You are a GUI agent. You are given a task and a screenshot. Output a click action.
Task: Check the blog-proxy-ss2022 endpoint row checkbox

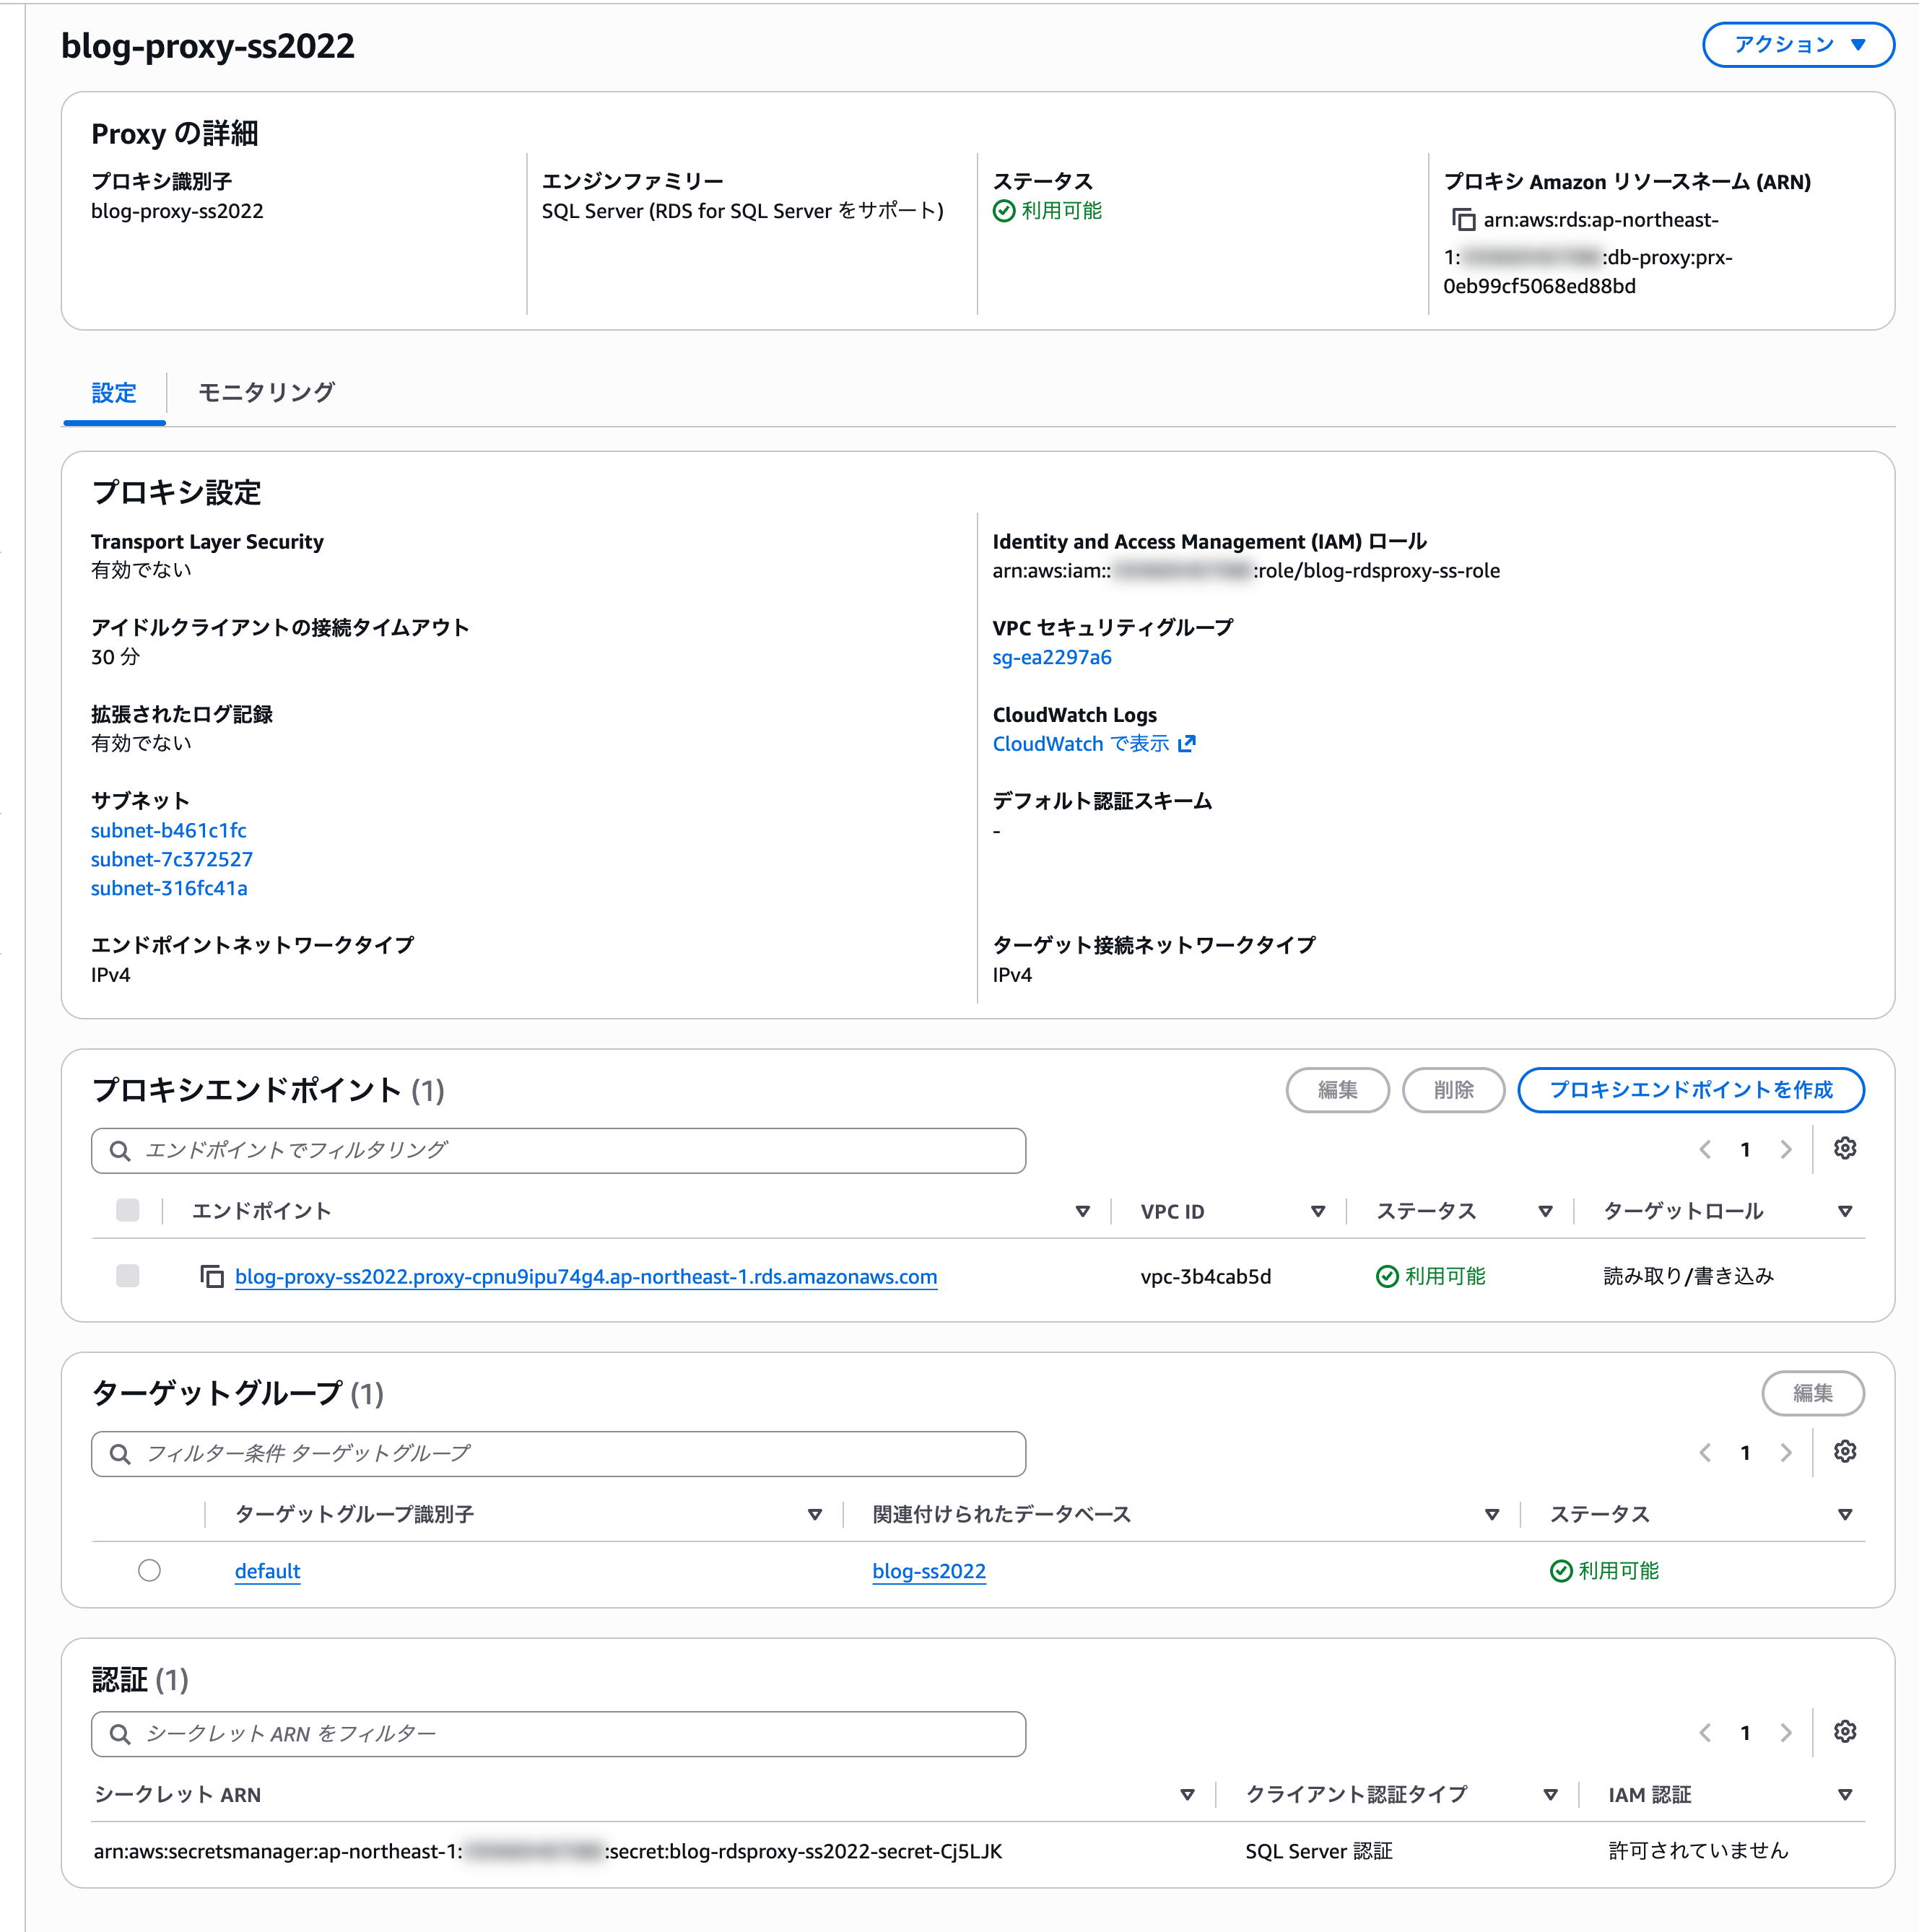[x=128, y=1276]
